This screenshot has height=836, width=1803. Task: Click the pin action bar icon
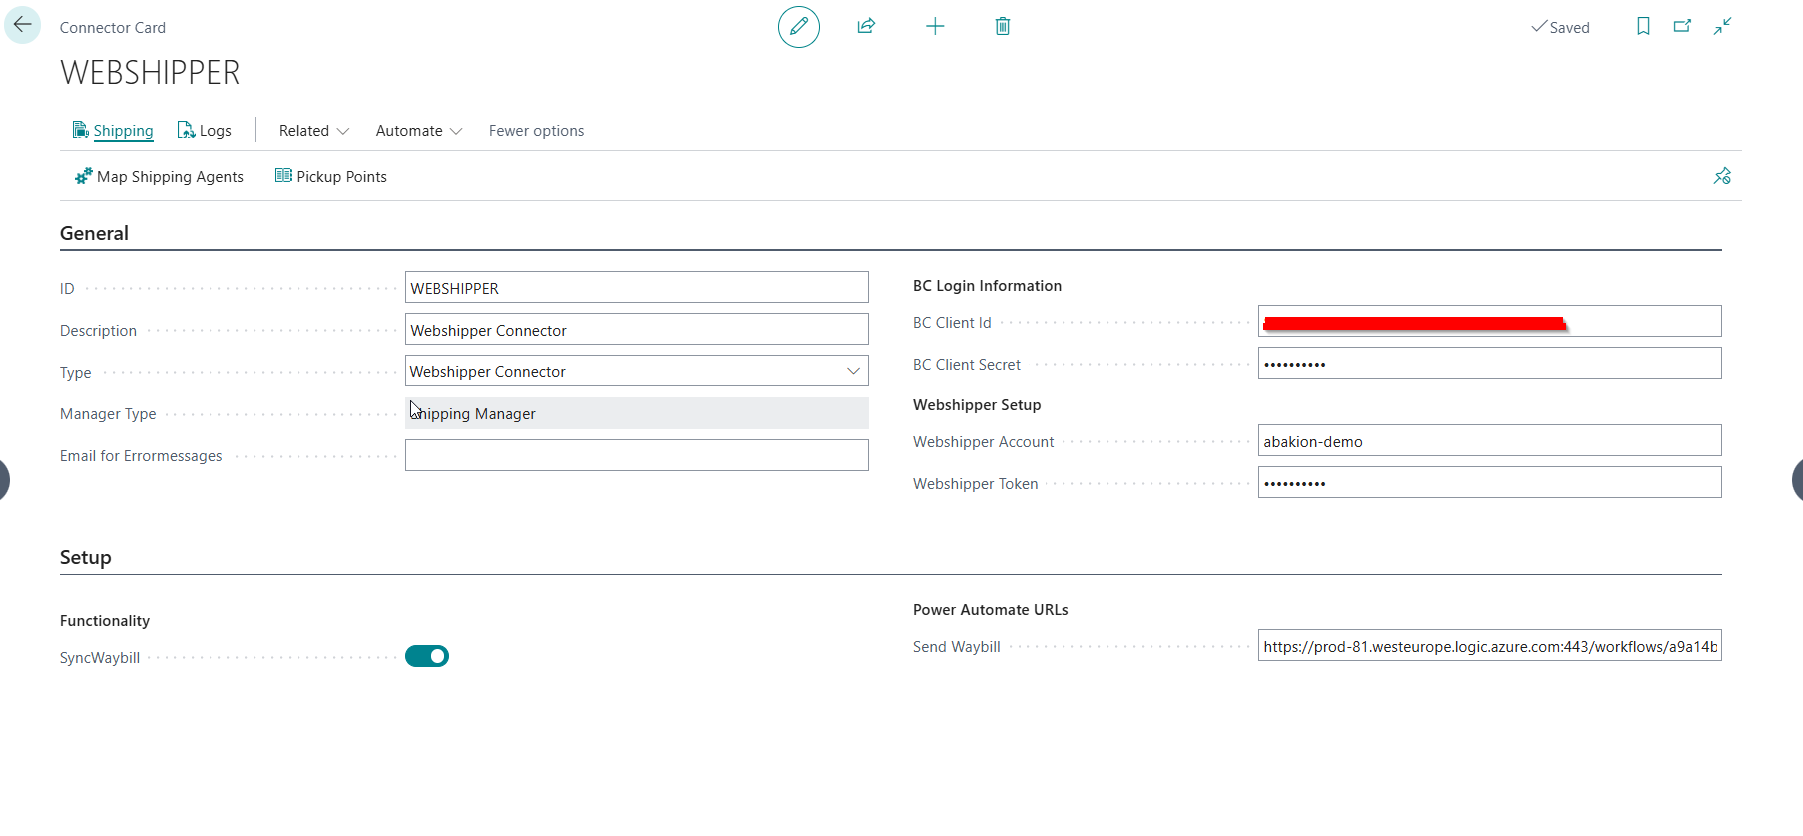tap(1721, 177)
